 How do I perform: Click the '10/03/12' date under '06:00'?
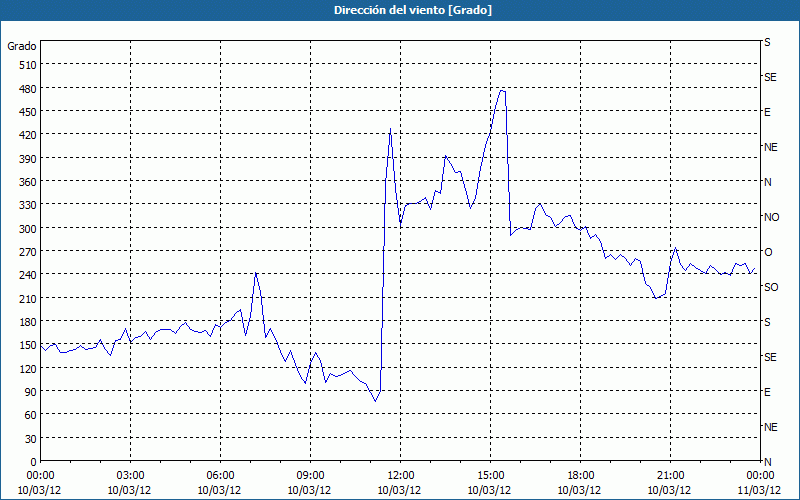pos(219,490)
